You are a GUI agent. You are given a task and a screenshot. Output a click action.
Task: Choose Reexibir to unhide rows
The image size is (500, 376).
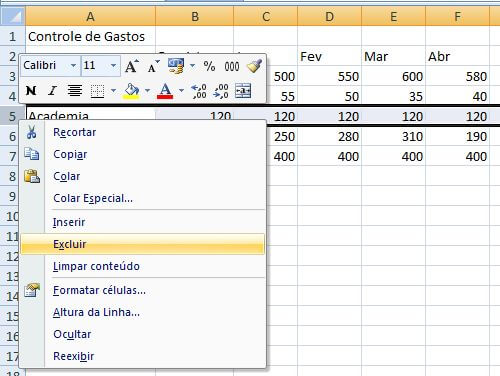click(143, 356)
